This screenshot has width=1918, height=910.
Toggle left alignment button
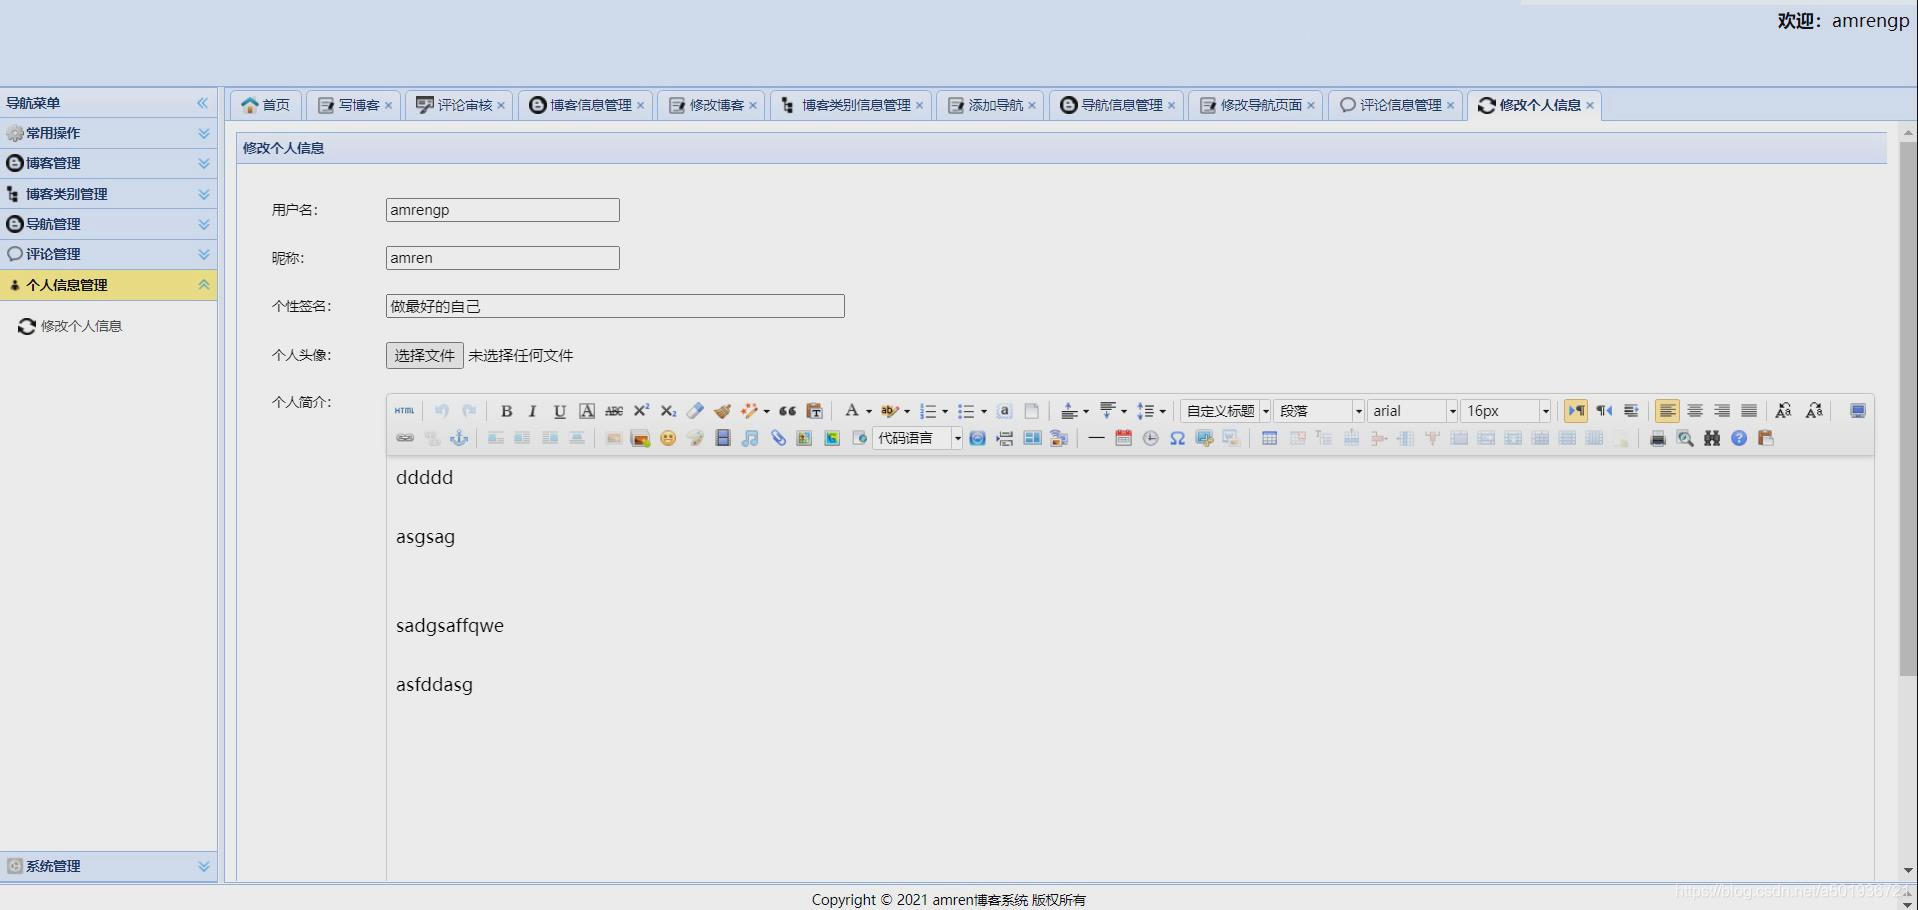[1667, 411]
